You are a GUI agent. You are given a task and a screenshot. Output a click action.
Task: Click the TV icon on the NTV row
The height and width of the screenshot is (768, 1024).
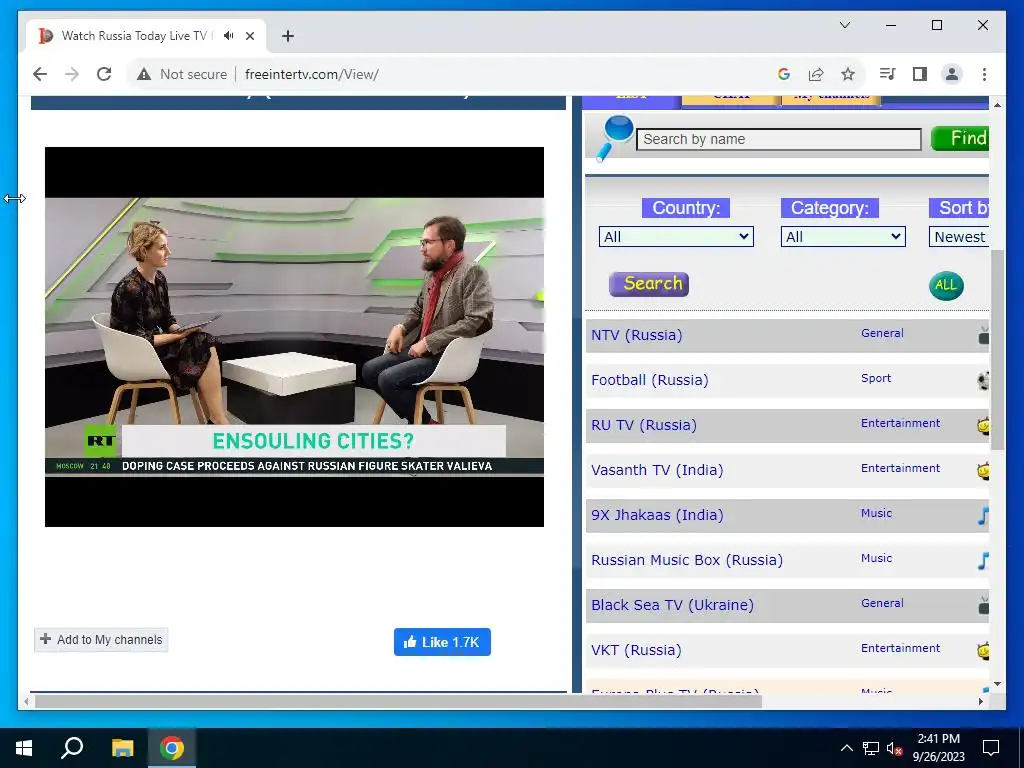coord(984,336)
